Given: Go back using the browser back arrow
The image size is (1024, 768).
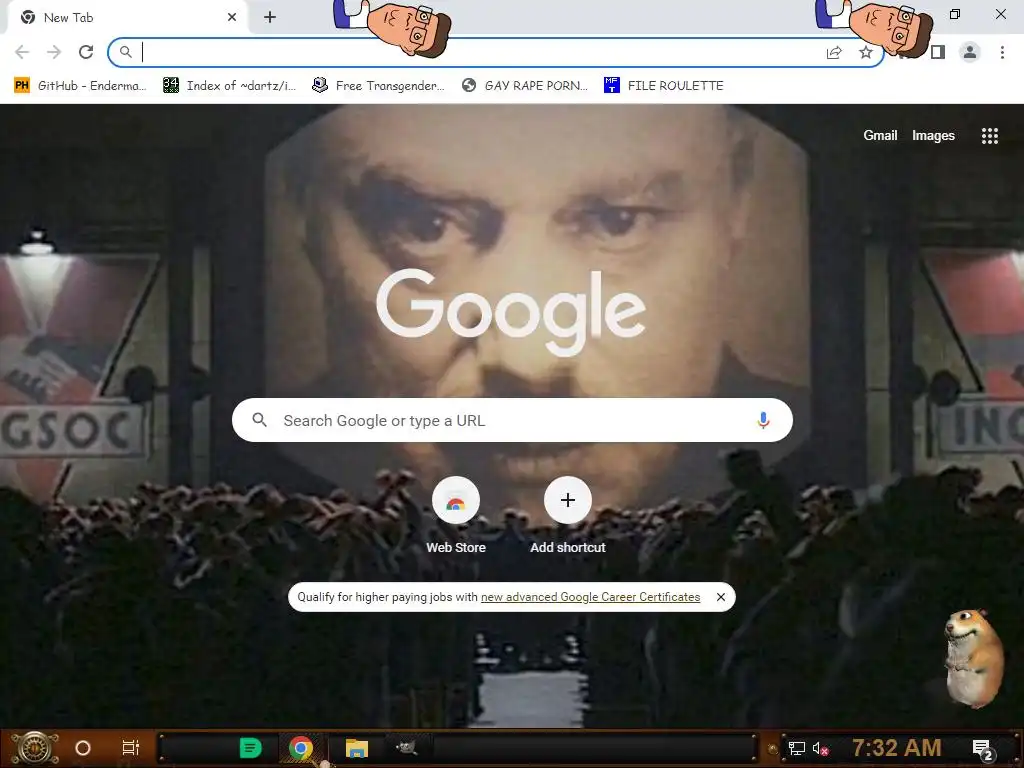Looking at the screenshot, I should tap(22, 52).
